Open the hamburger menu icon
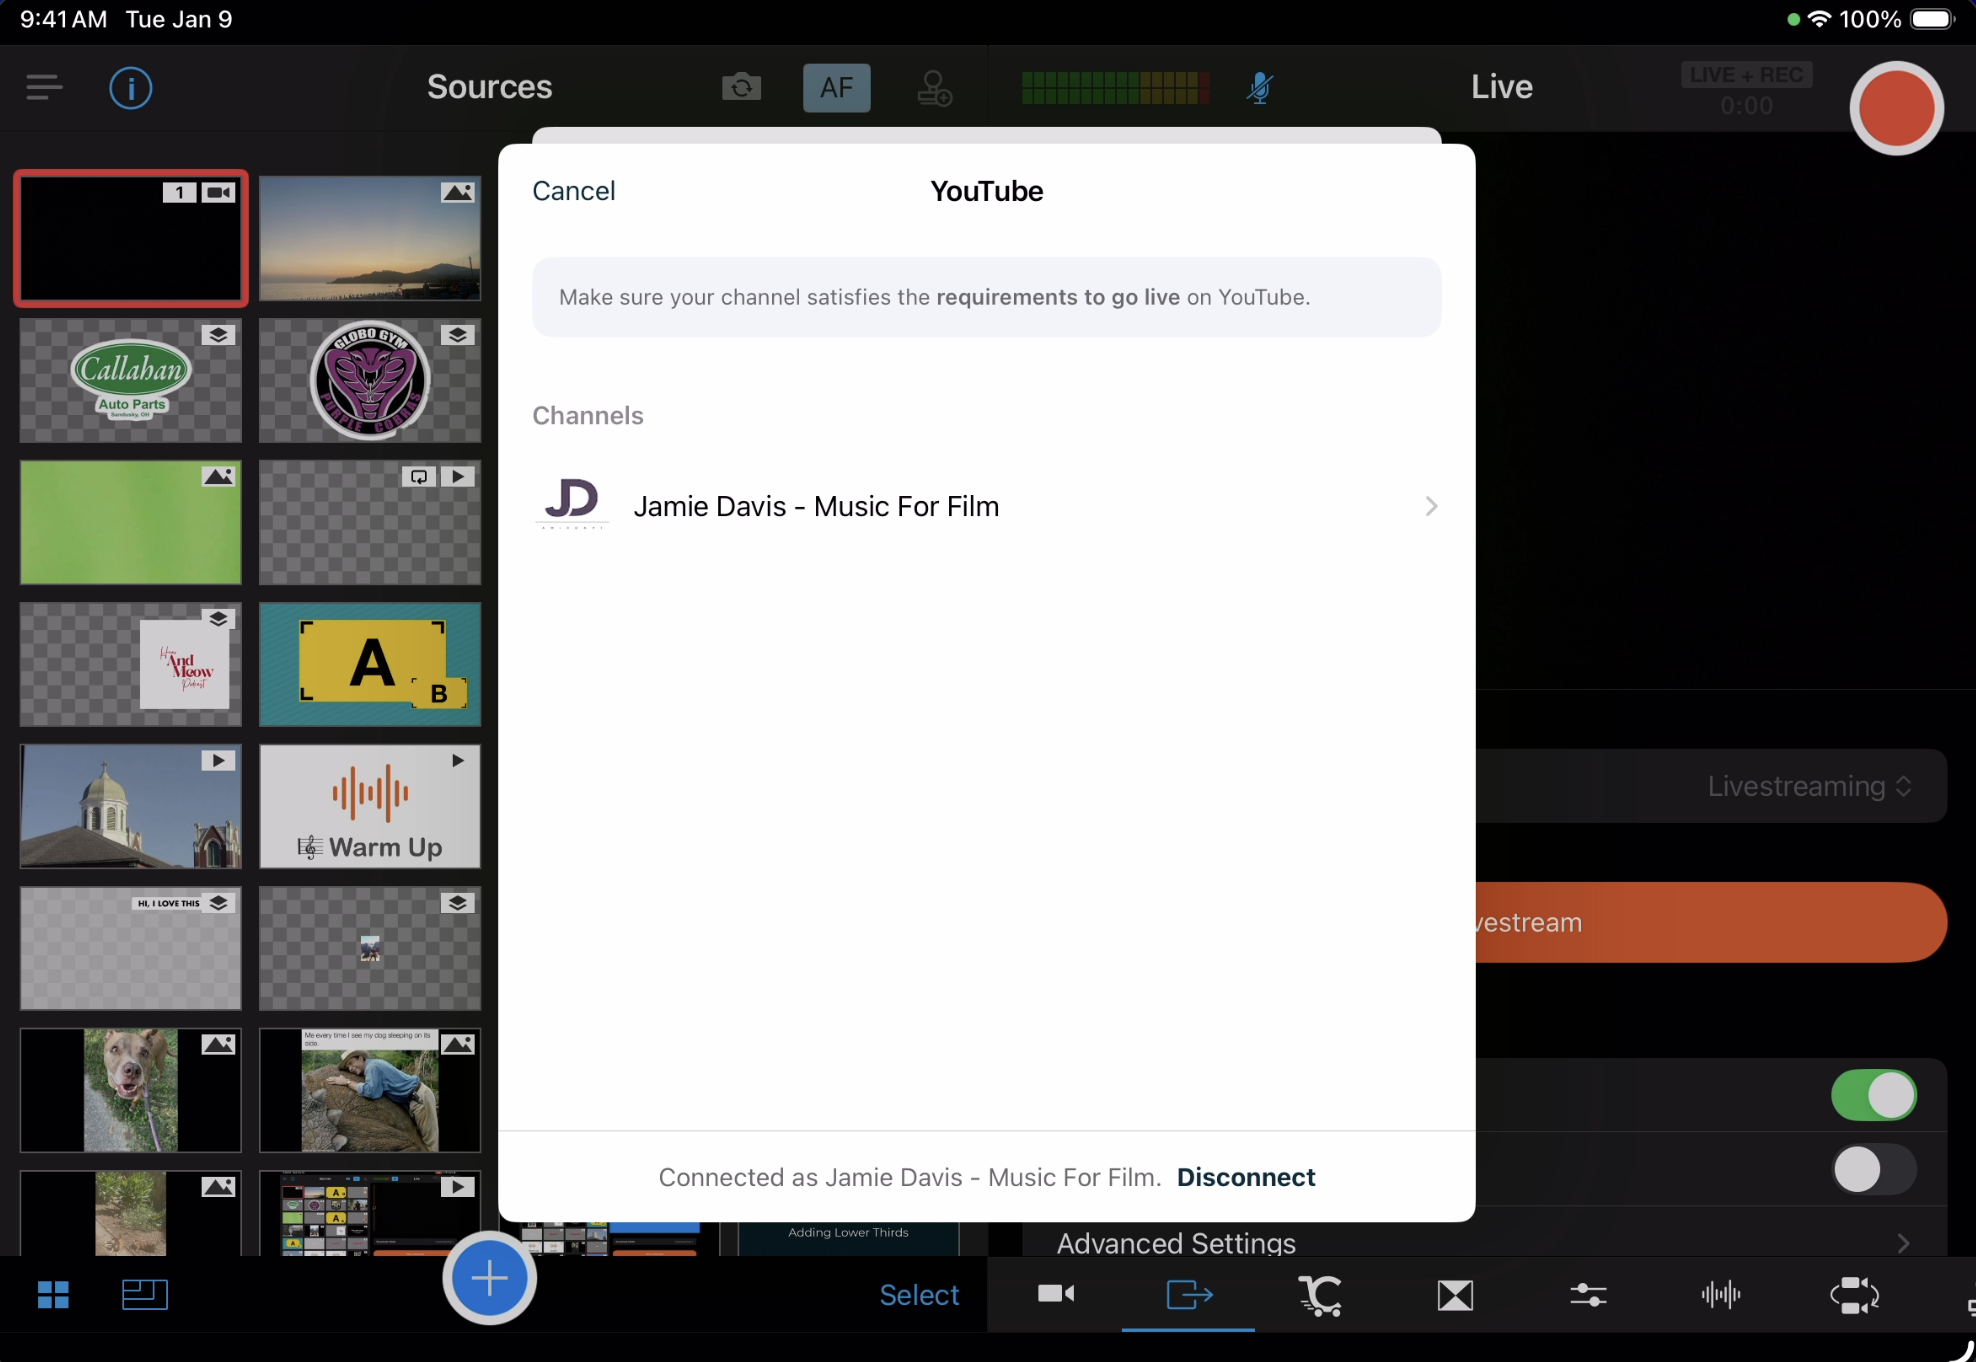 pyautogui.click(x=44, y=88)
